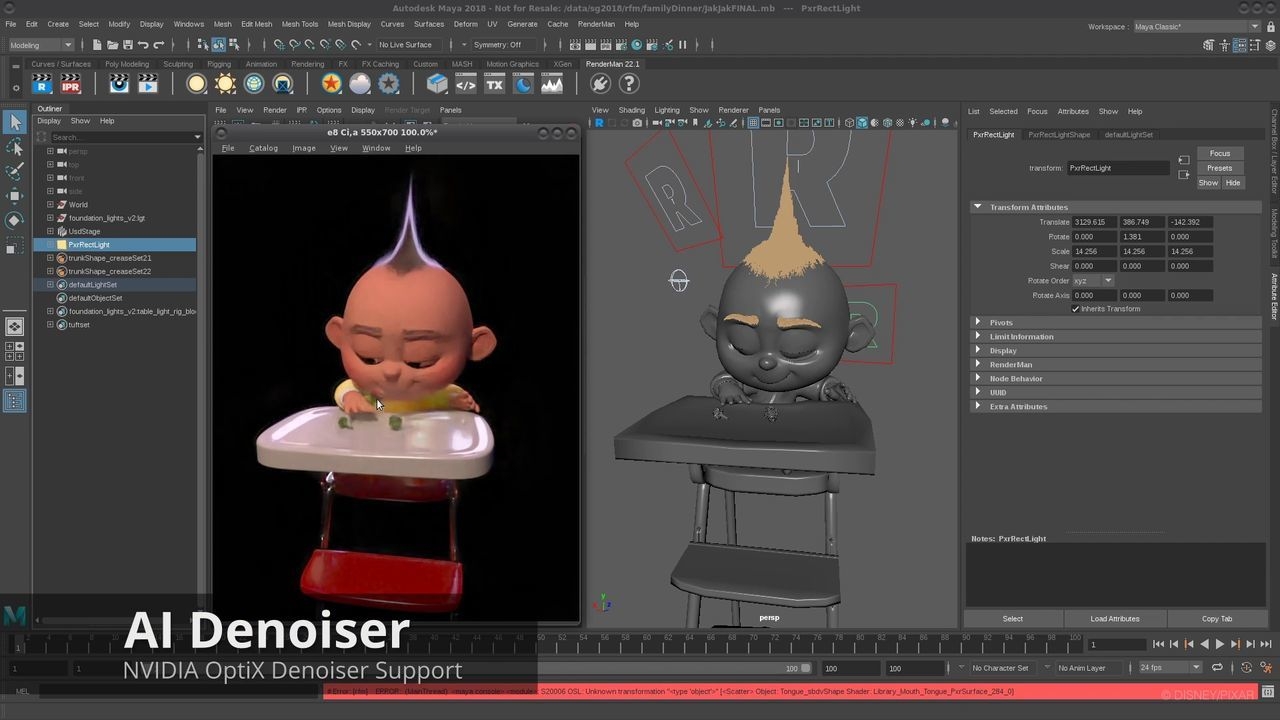Click the cloud volume shelf icon
This screenshot has height=720, width=1280.
(360, 84)
